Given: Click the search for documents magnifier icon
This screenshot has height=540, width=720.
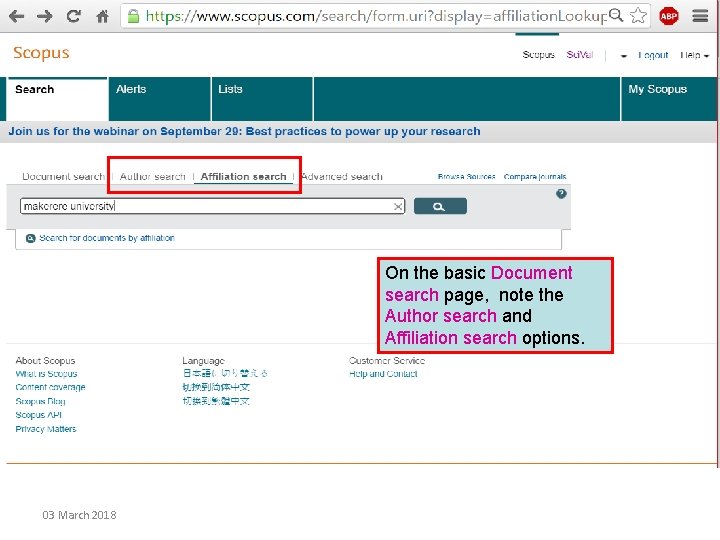Looking at the screenshot, I should click(x=31, y=238).
